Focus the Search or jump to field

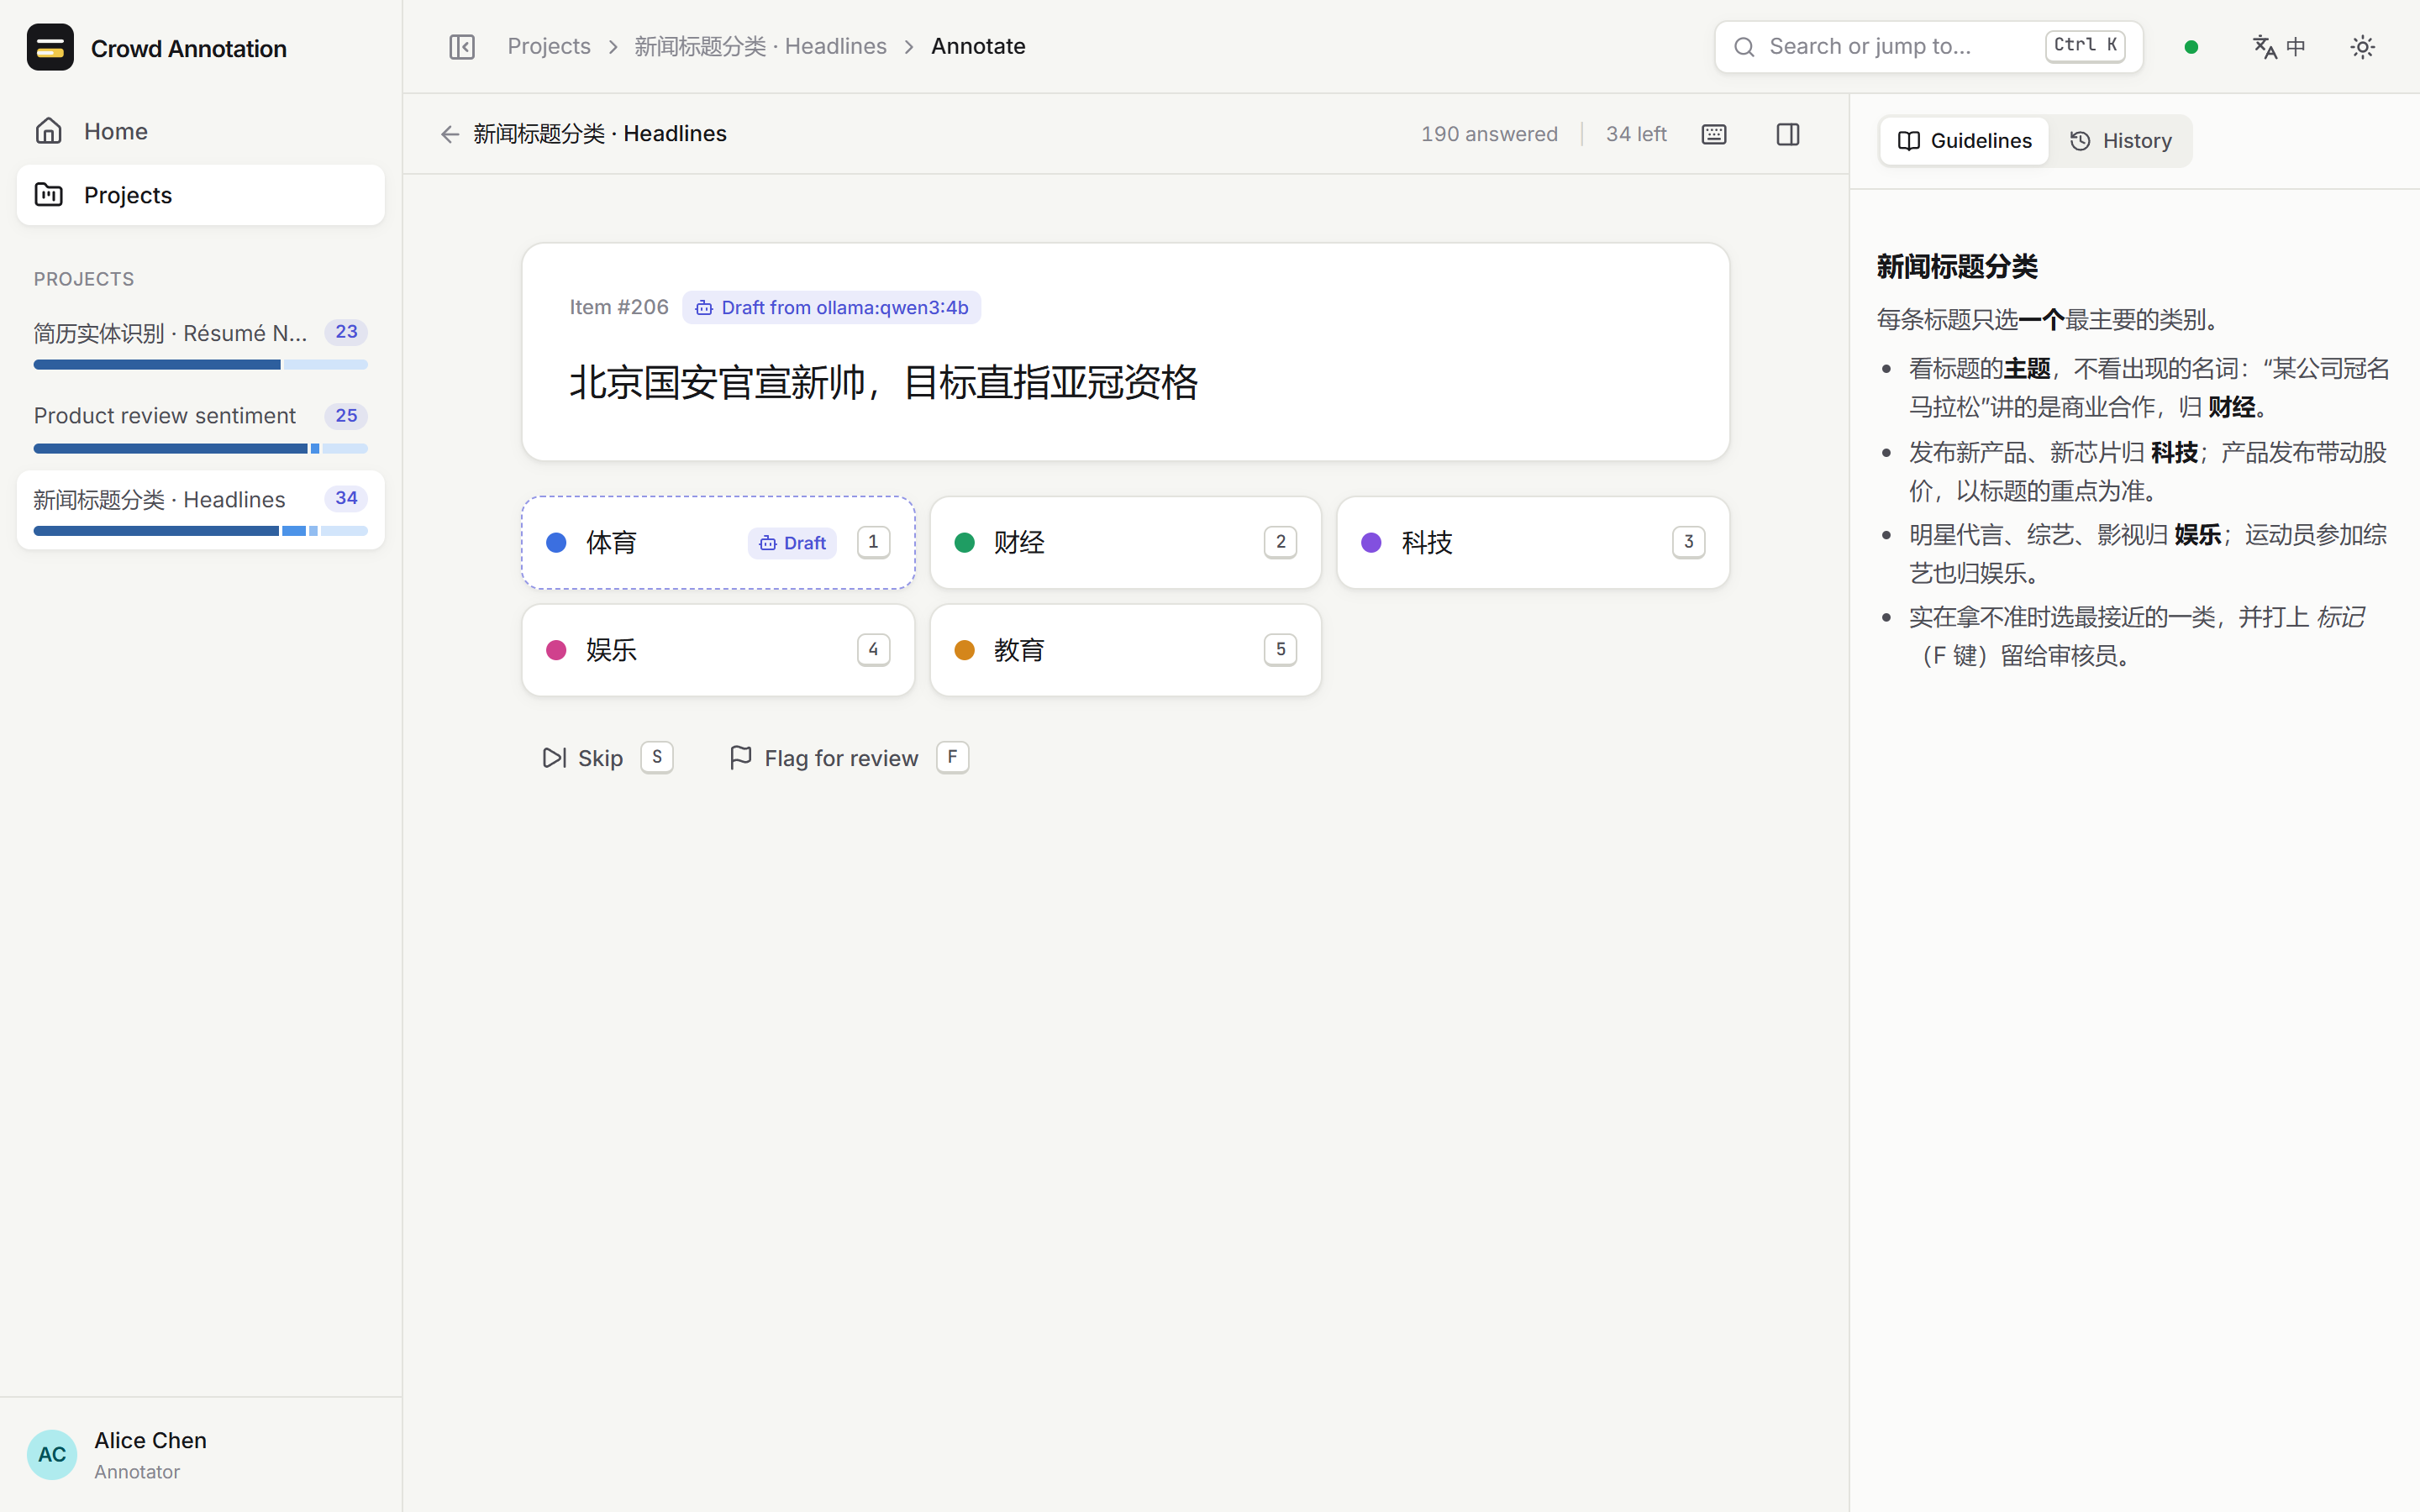1928,47
